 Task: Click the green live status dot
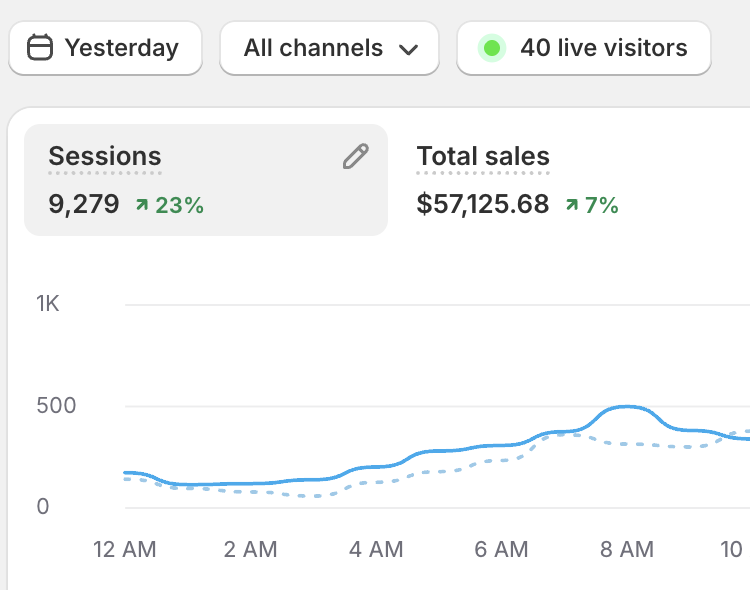(x=492, y=48)
